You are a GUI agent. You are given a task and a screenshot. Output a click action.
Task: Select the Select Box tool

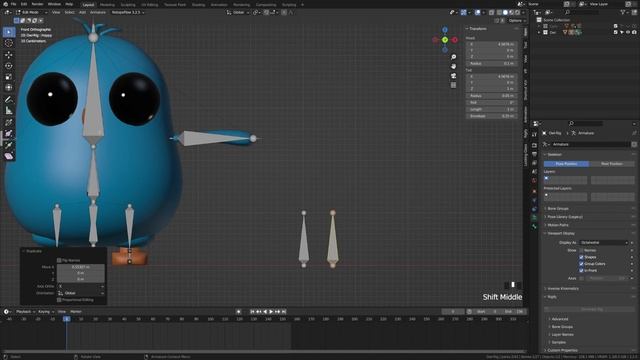tap(9, 32)
